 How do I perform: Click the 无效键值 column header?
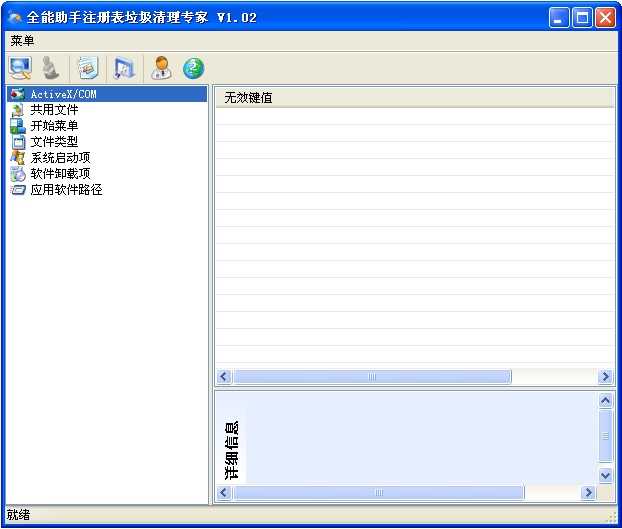415,98
